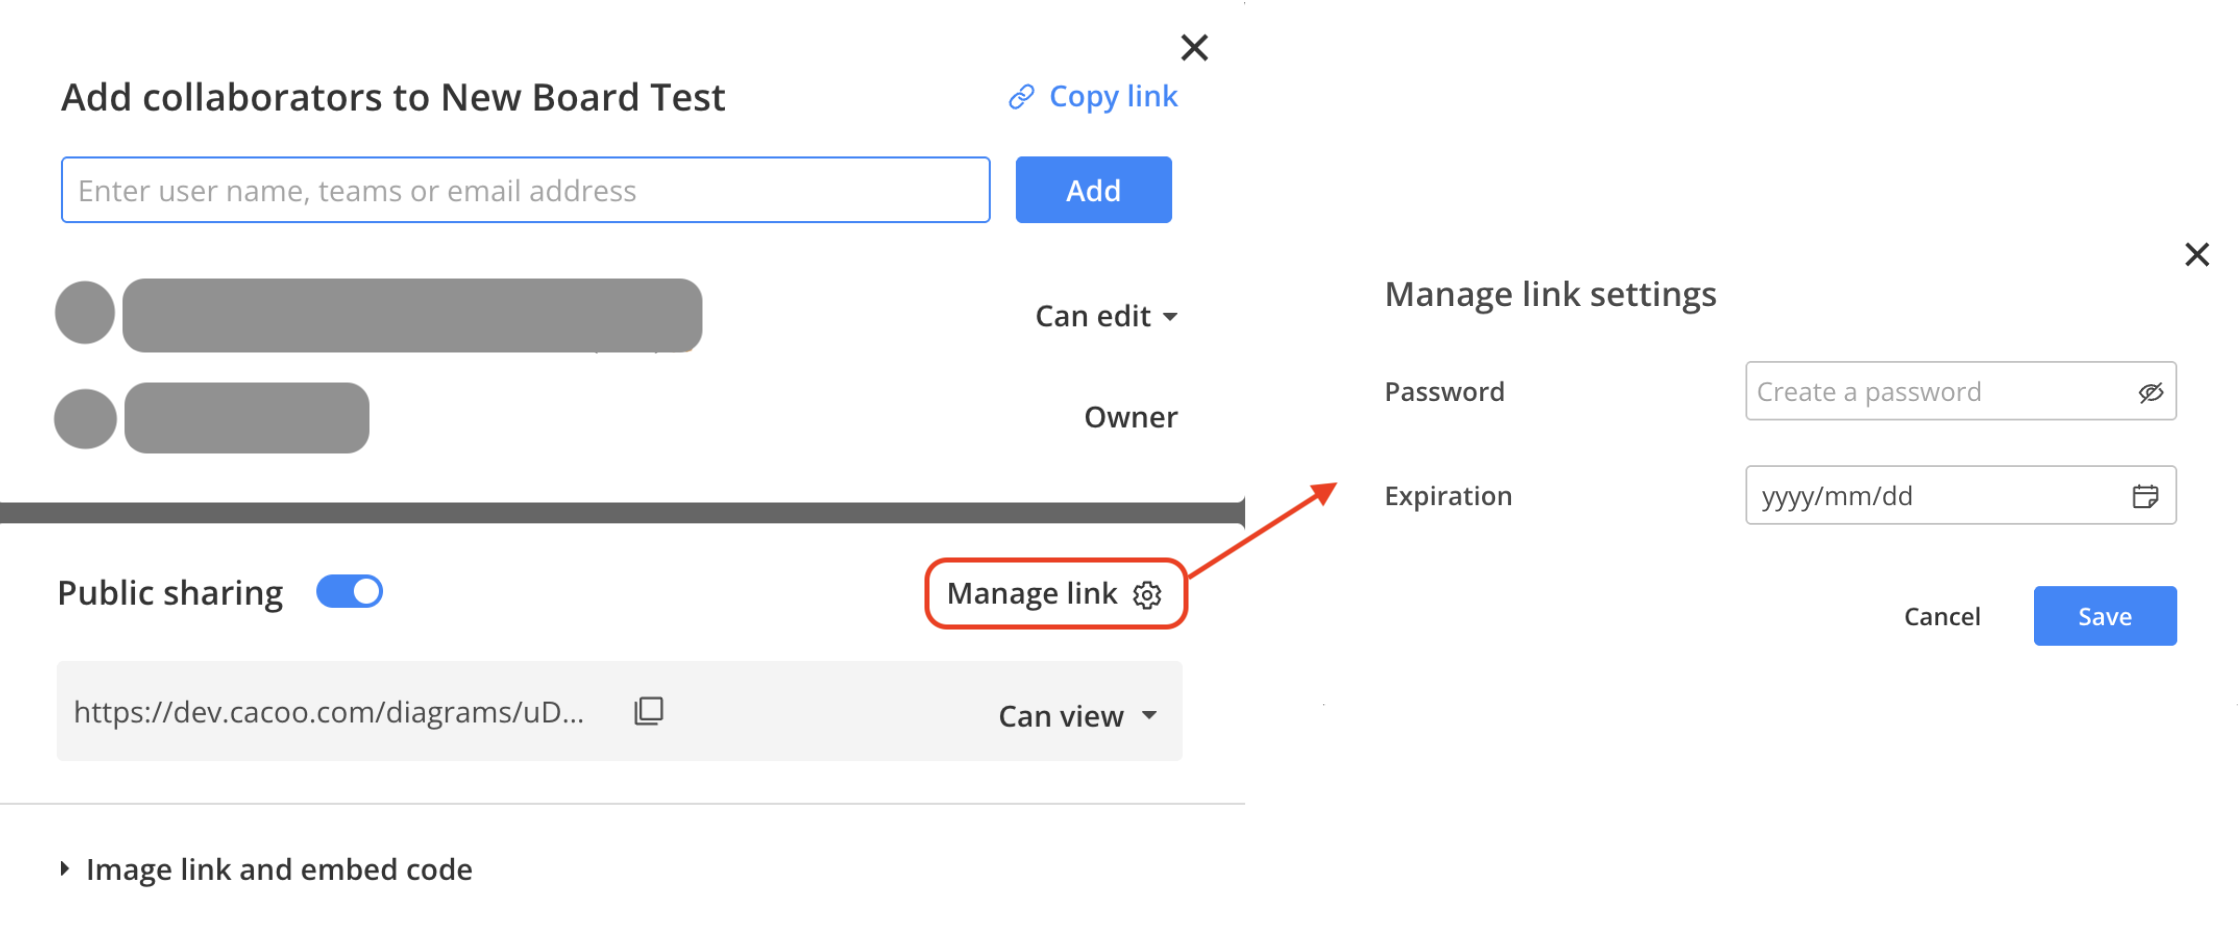Click the Owner role label
The image size is (2238, 934).
pyautogui.click(x=1131, y=417)
